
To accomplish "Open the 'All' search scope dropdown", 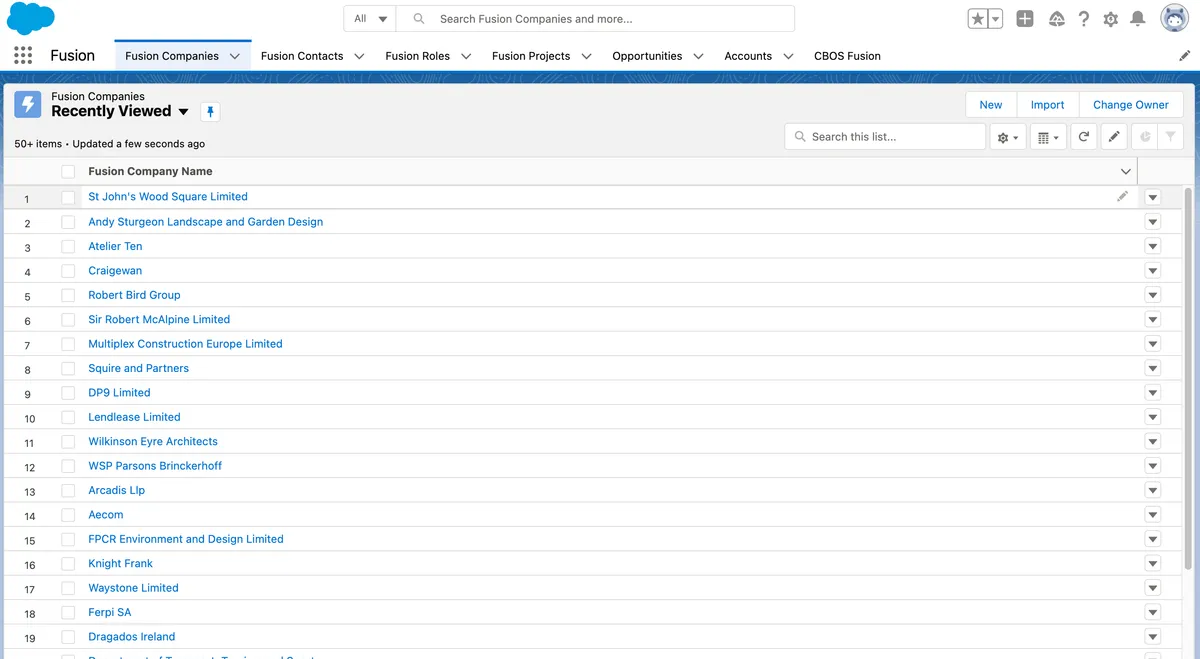I will pos(370,19).
